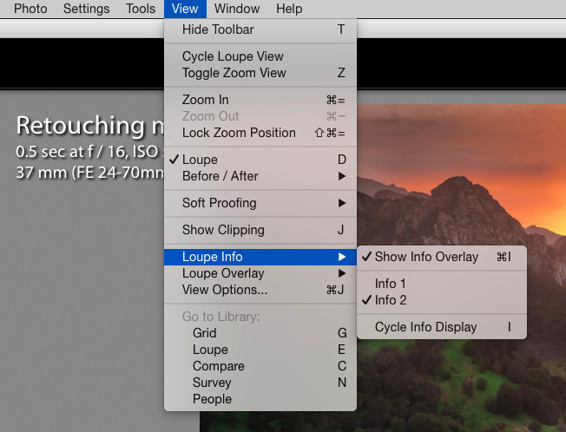Switch to Library Compare view

pyautogui.click(x=260, y=366)
